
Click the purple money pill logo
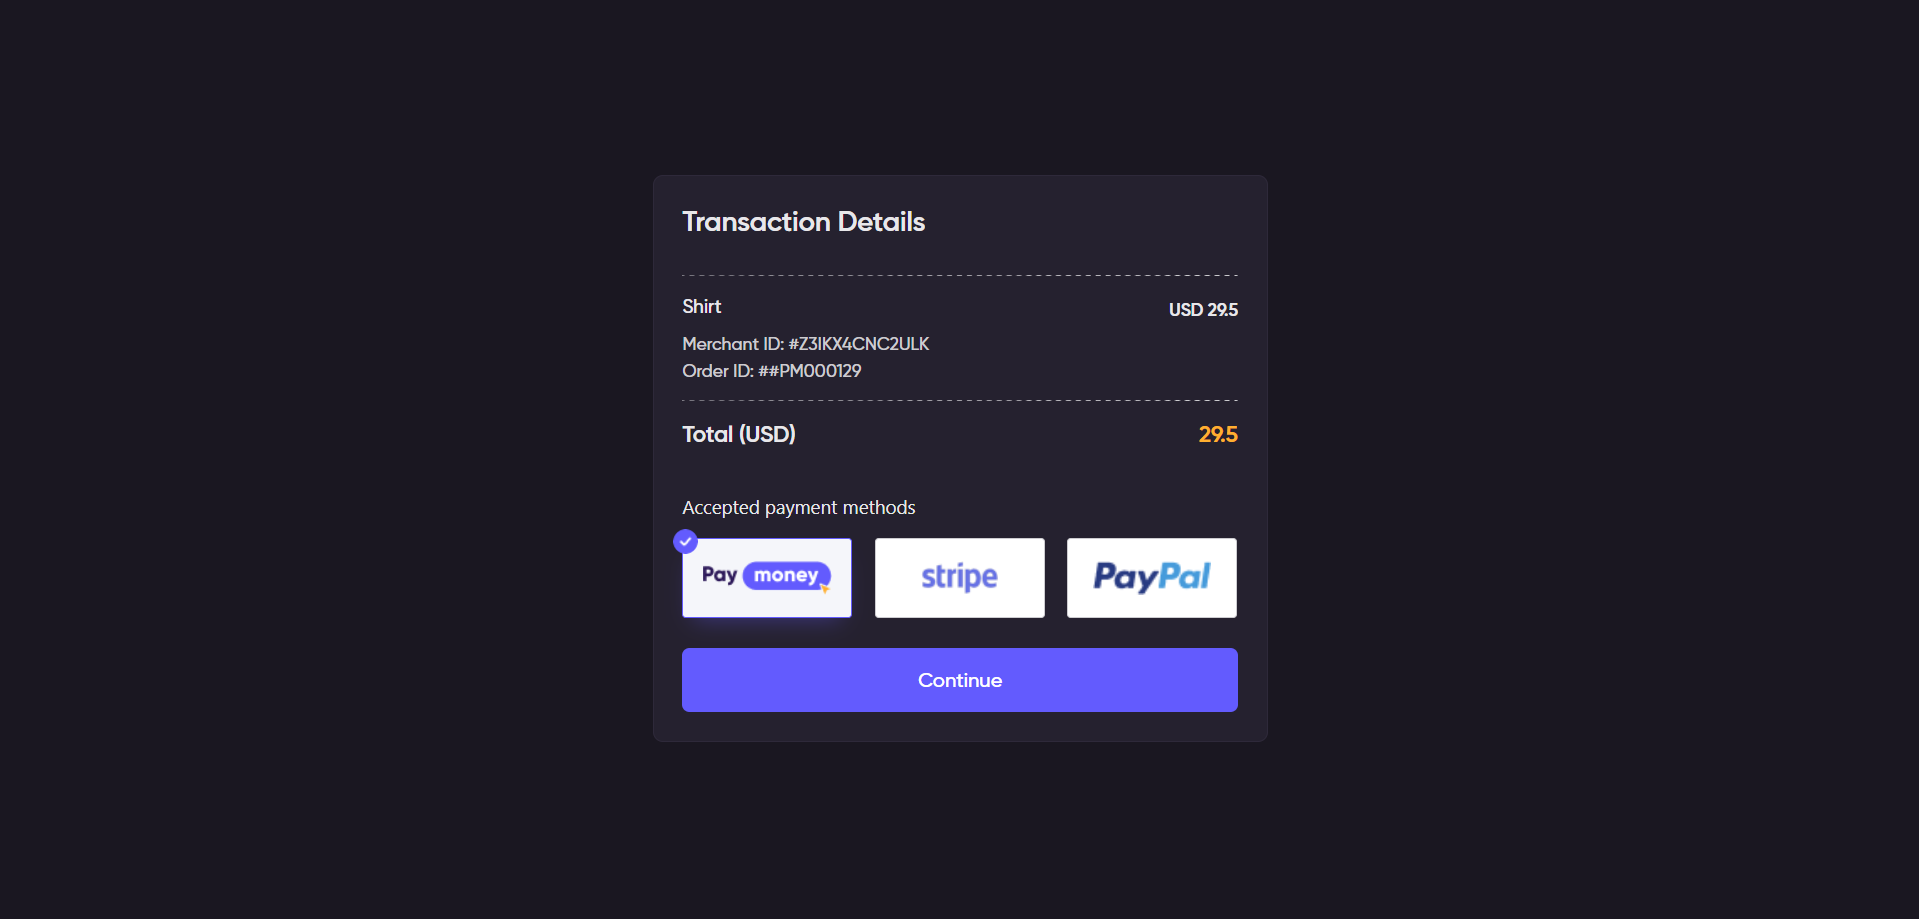(x=787, y=575)
